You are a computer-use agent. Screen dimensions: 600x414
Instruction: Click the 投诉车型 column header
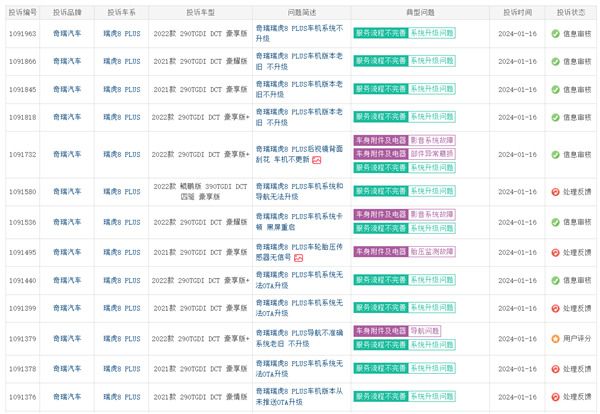[201, 13]
